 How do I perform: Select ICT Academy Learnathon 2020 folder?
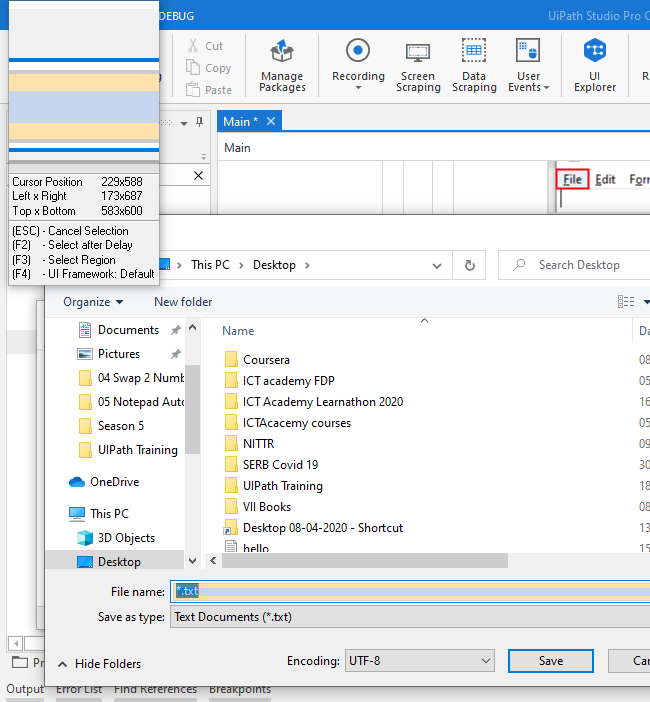(x=313, y=402)
